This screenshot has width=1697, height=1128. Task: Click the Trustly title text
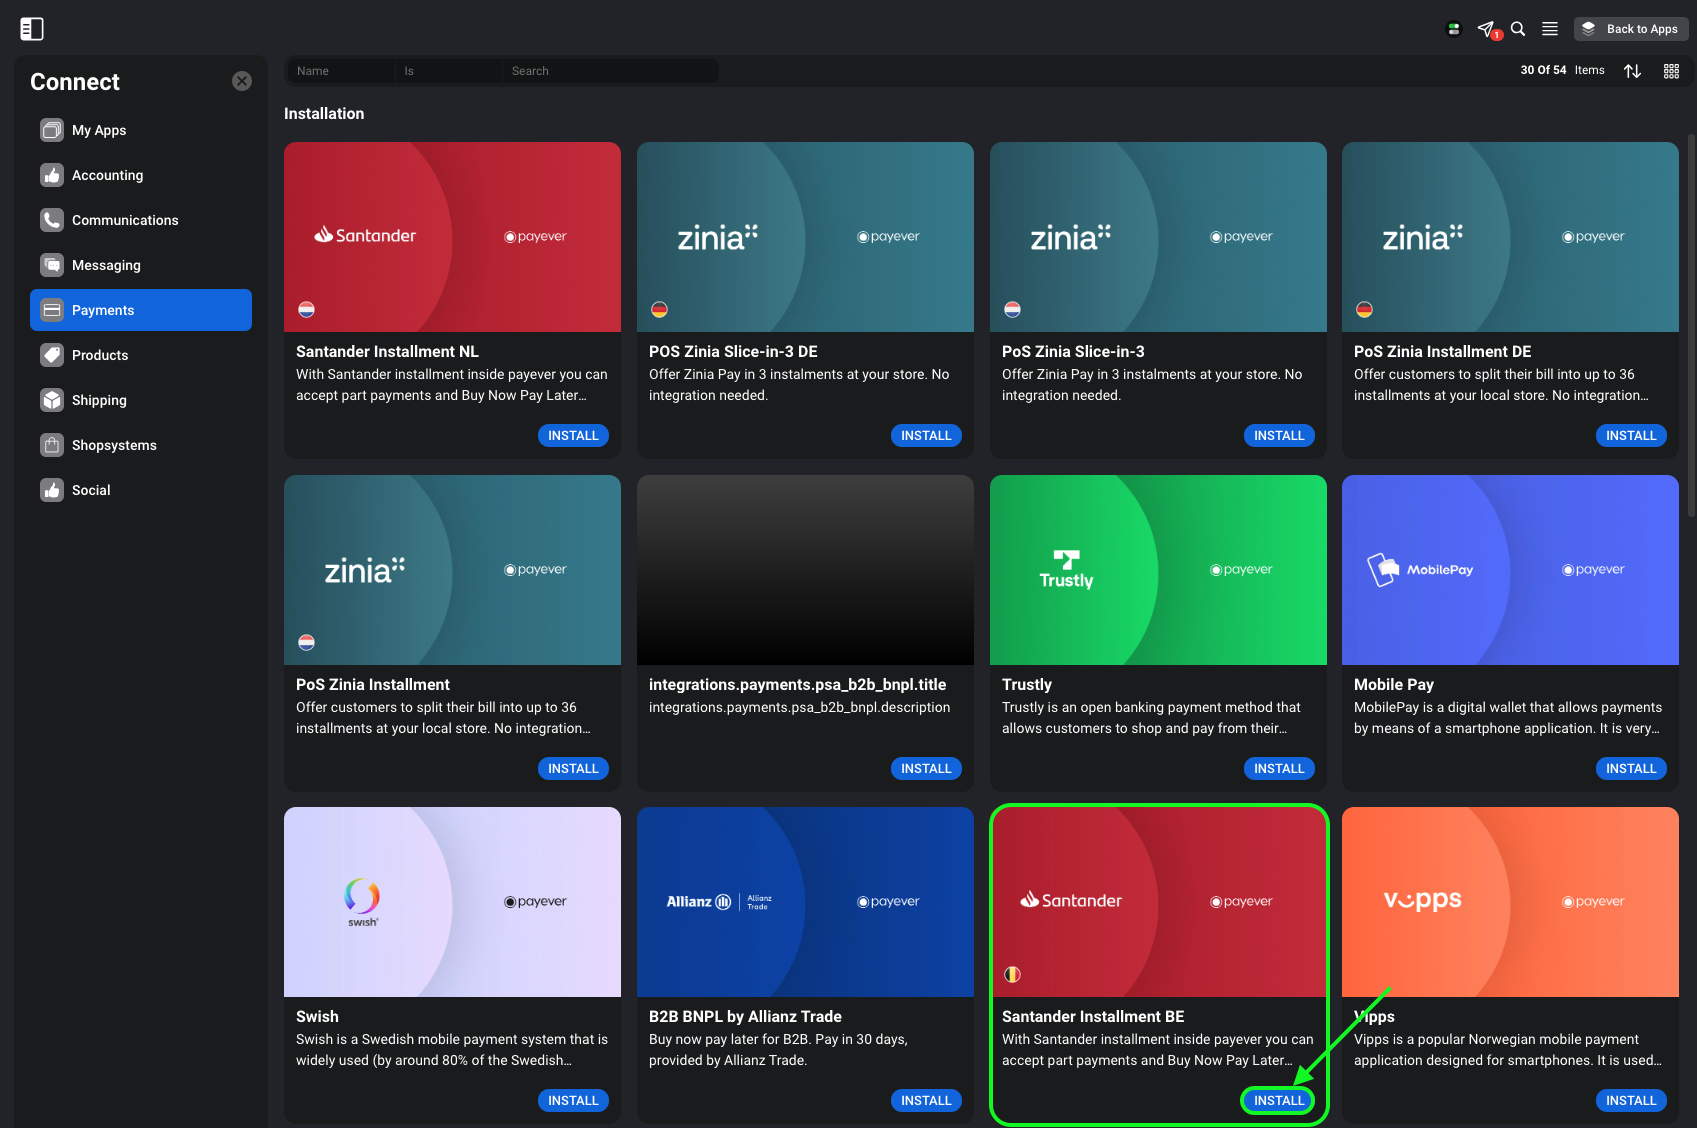[x=1027, y=685]
